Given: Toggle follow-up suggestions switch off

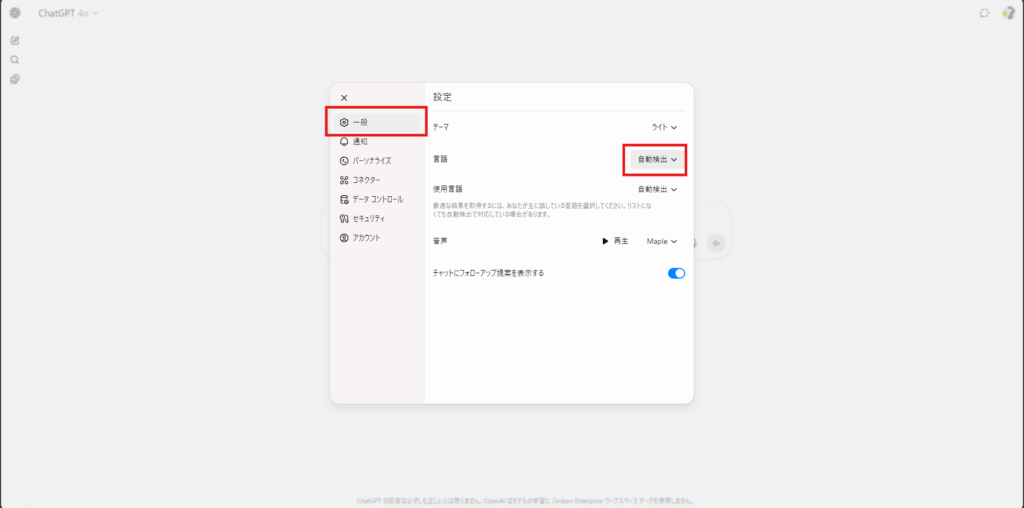Looking at the screenshot, I should [x=676, y=274].
